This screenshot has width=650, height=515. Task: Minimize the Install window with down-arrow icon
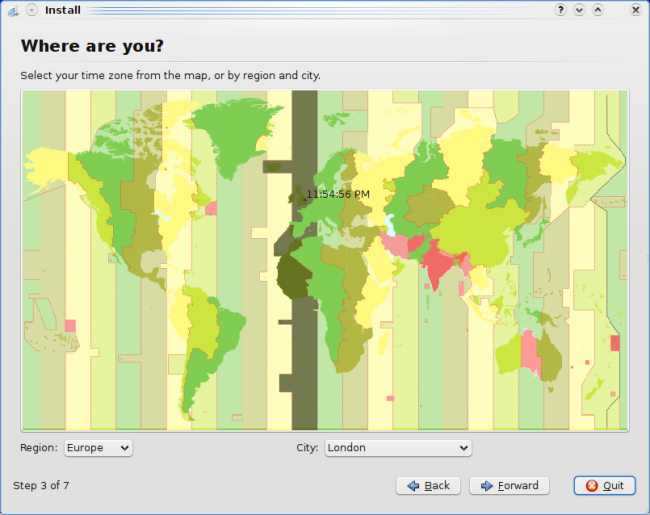579,10
